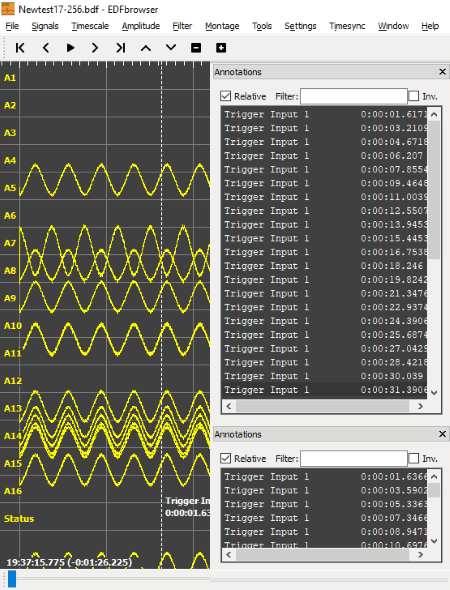Check Inv. in the upper Annotations panel

click(414, 96)
